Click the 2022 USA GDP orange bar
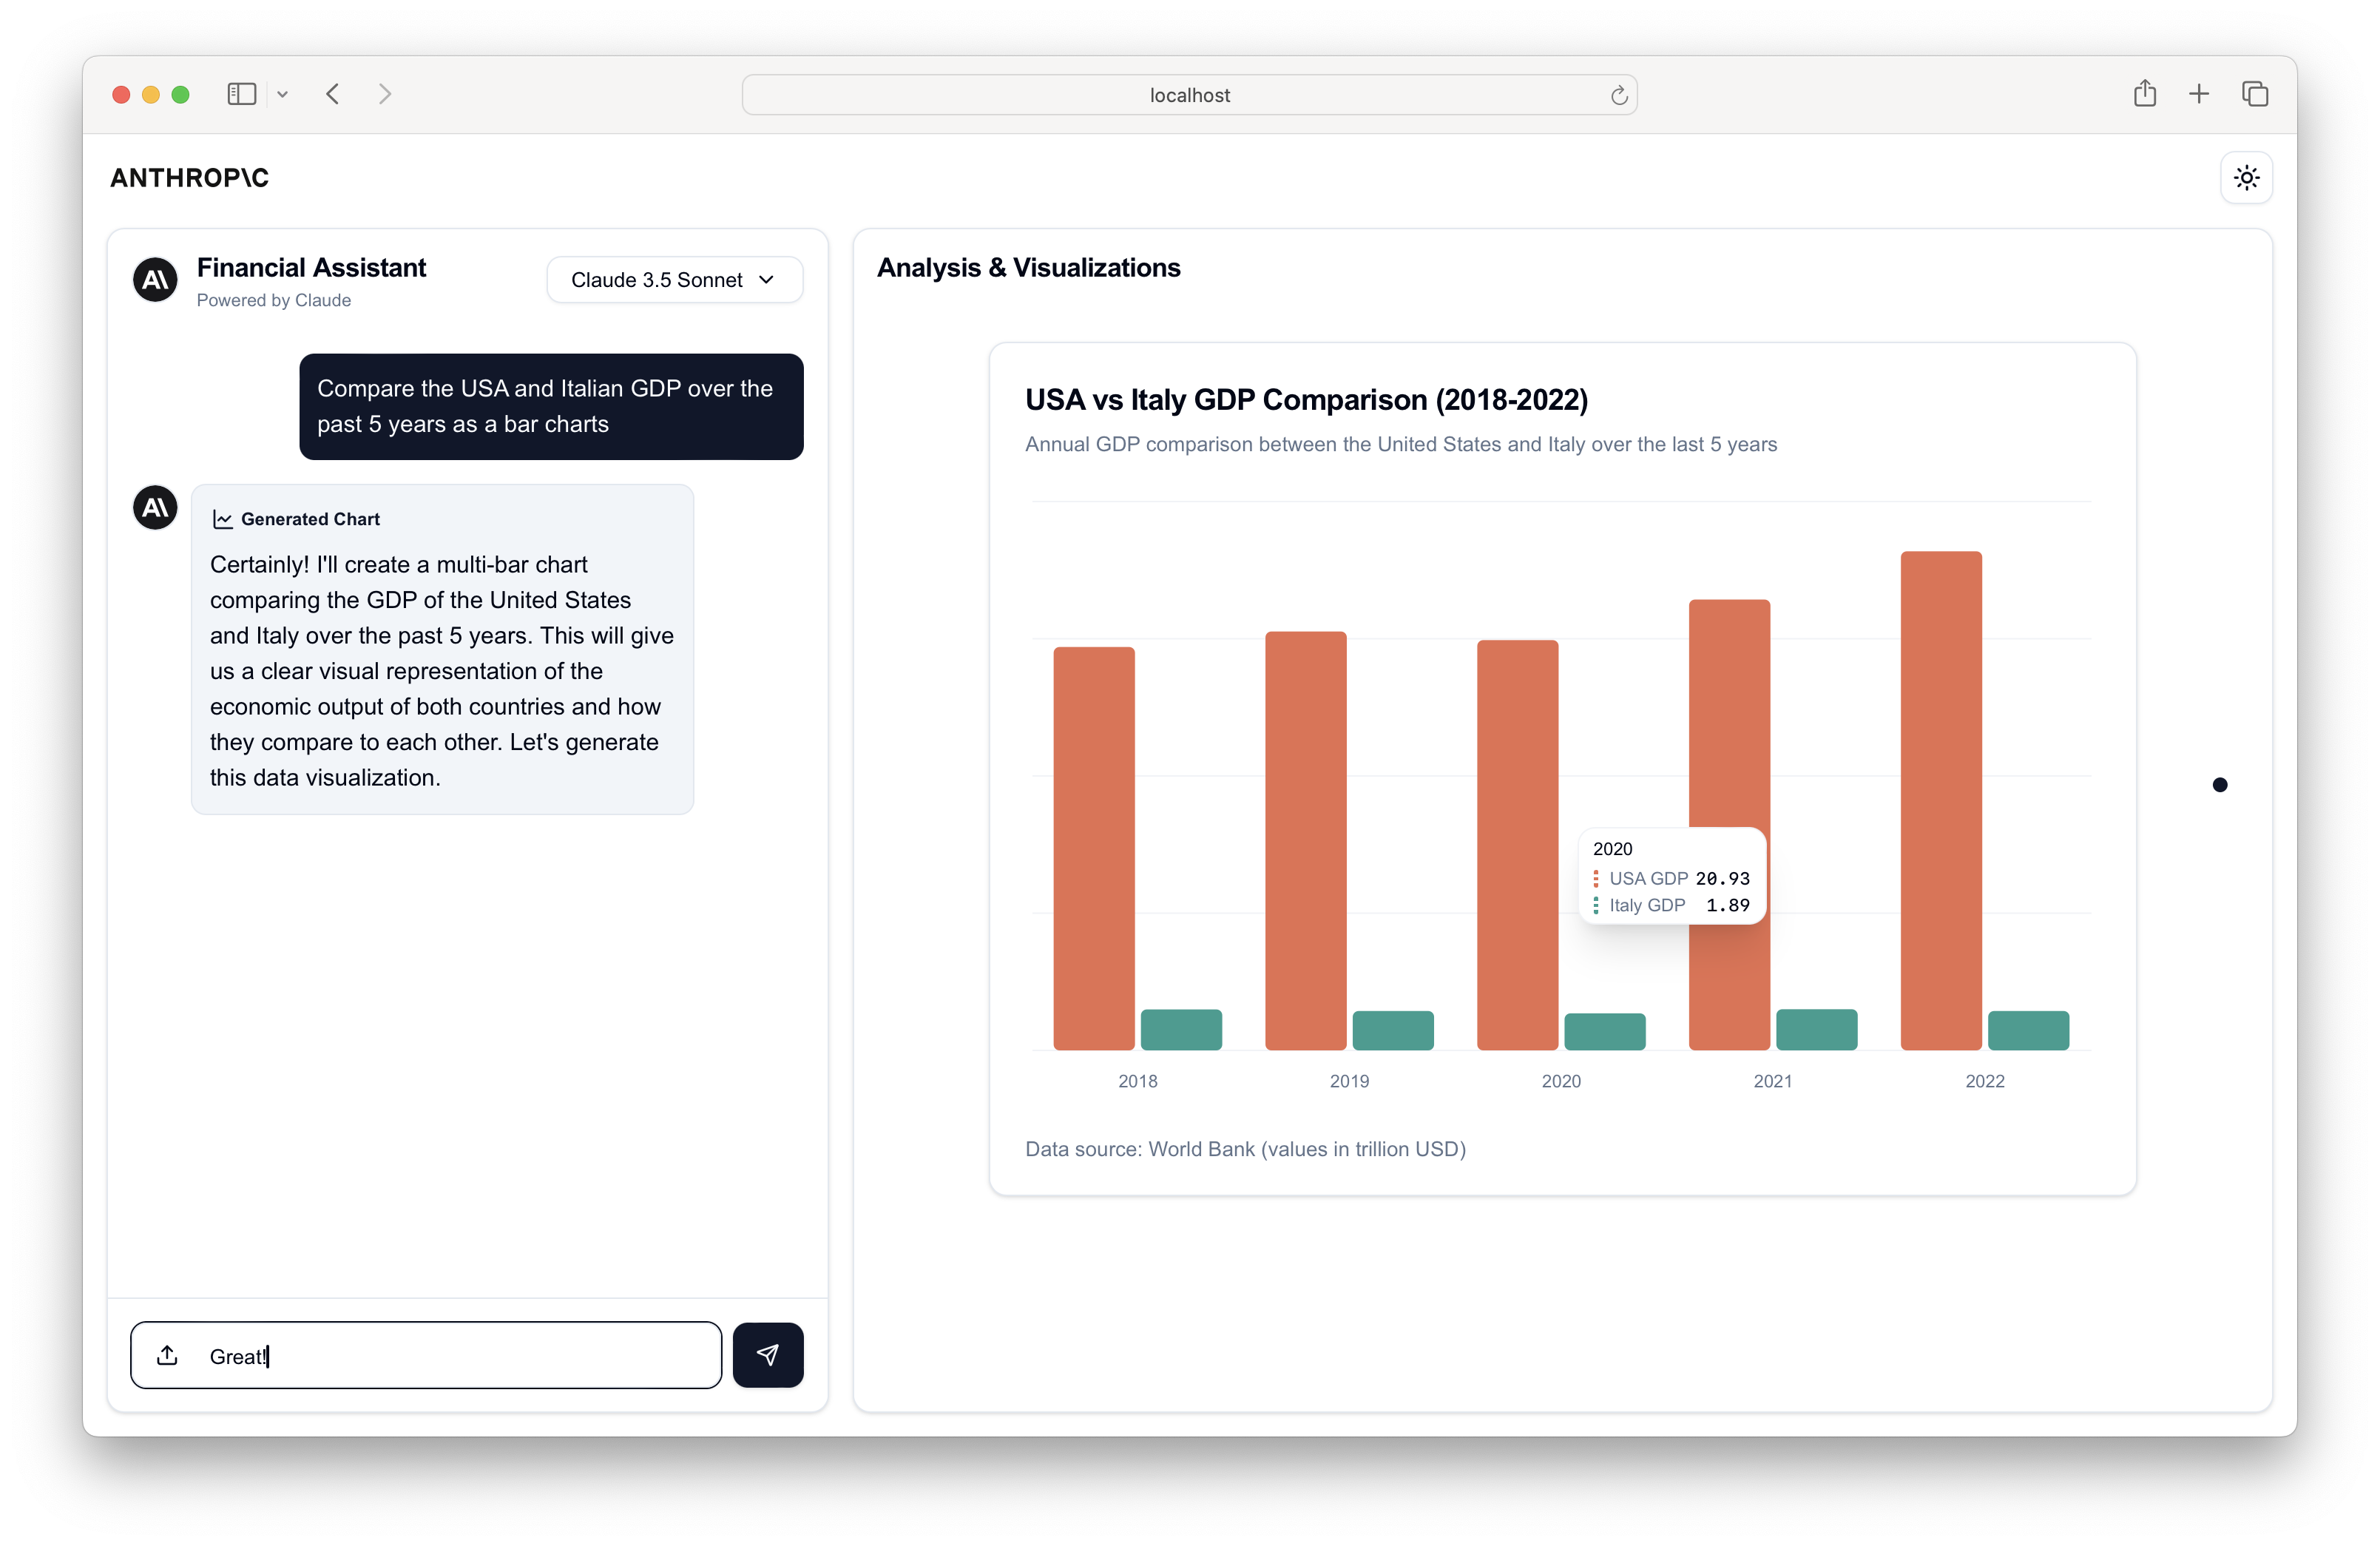The height and width of the screenshot is (1546, 2380). [x=1940, y=800]
